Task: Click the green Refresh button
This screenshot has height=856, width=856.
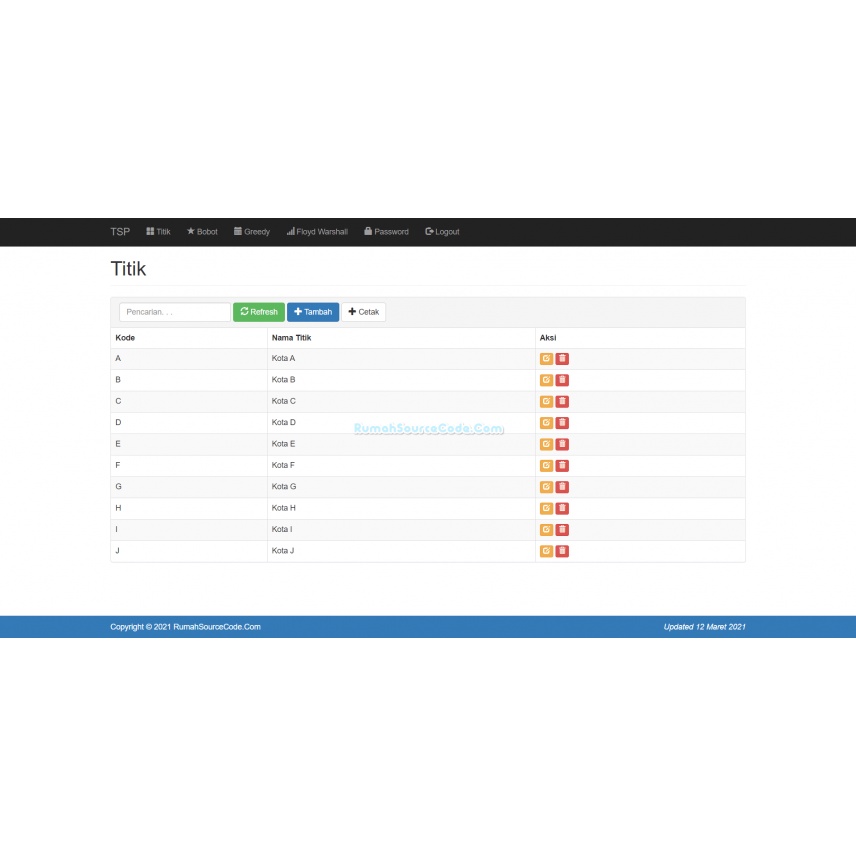Action: coord(259,312)
